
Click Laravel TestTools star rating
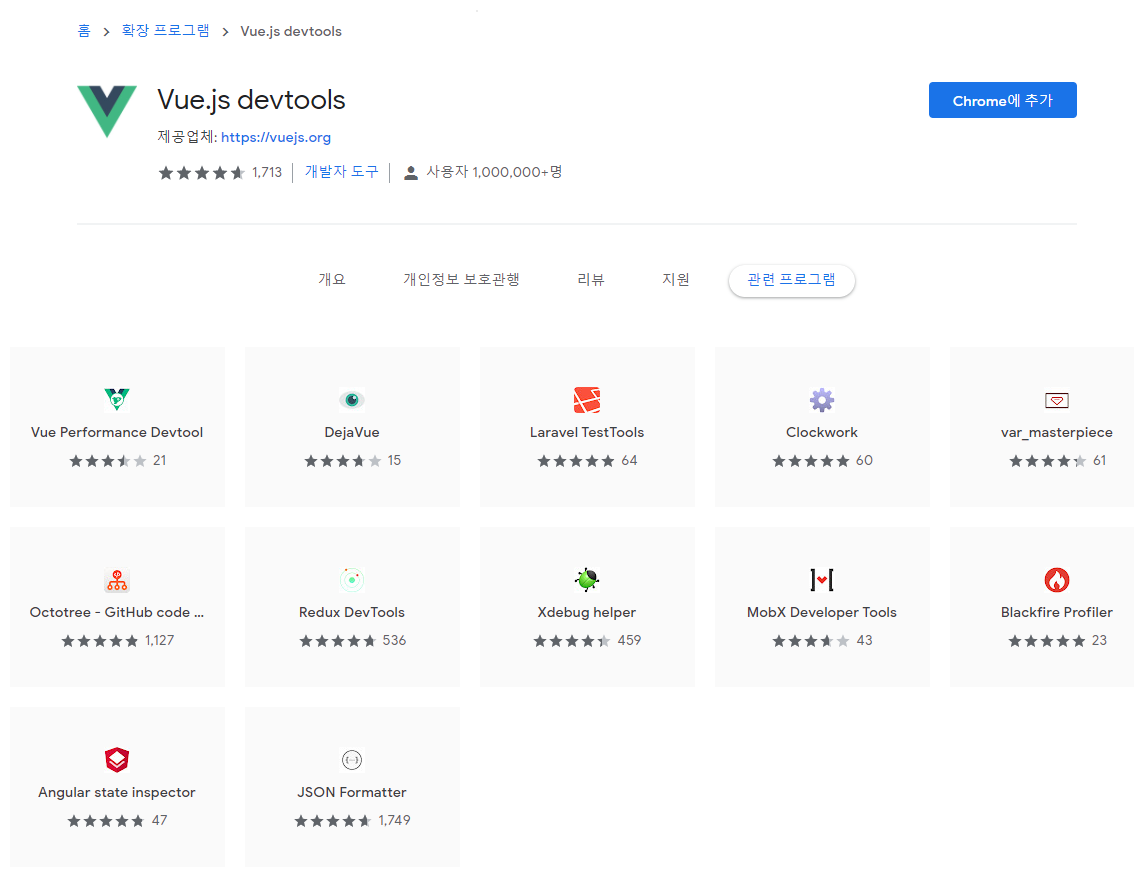[x=576, y=461]
